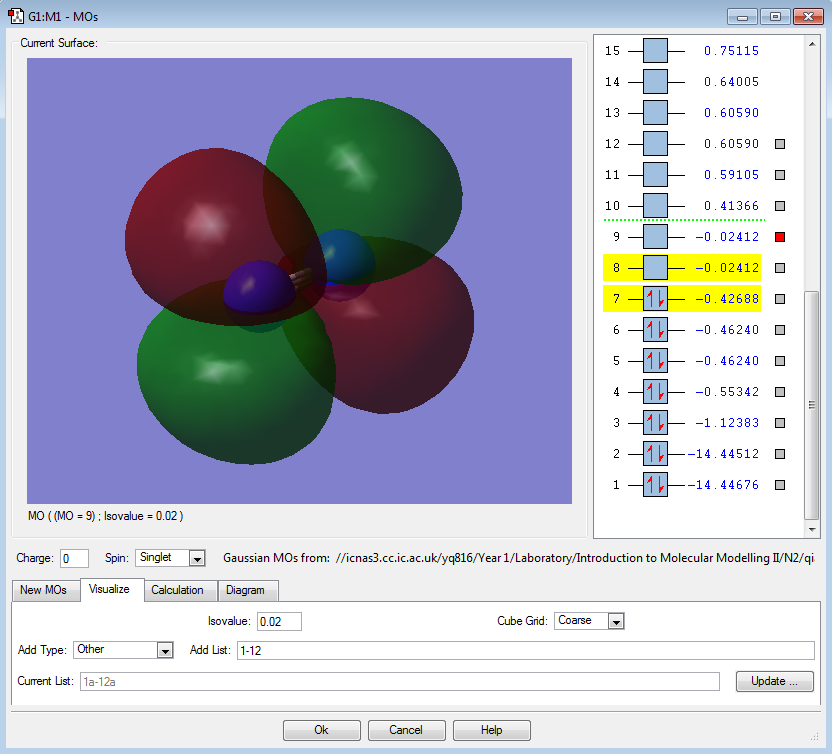Toggle the red surface marker for orbital 9
This screenshot has width=832, height=754.
click(781, 237)
